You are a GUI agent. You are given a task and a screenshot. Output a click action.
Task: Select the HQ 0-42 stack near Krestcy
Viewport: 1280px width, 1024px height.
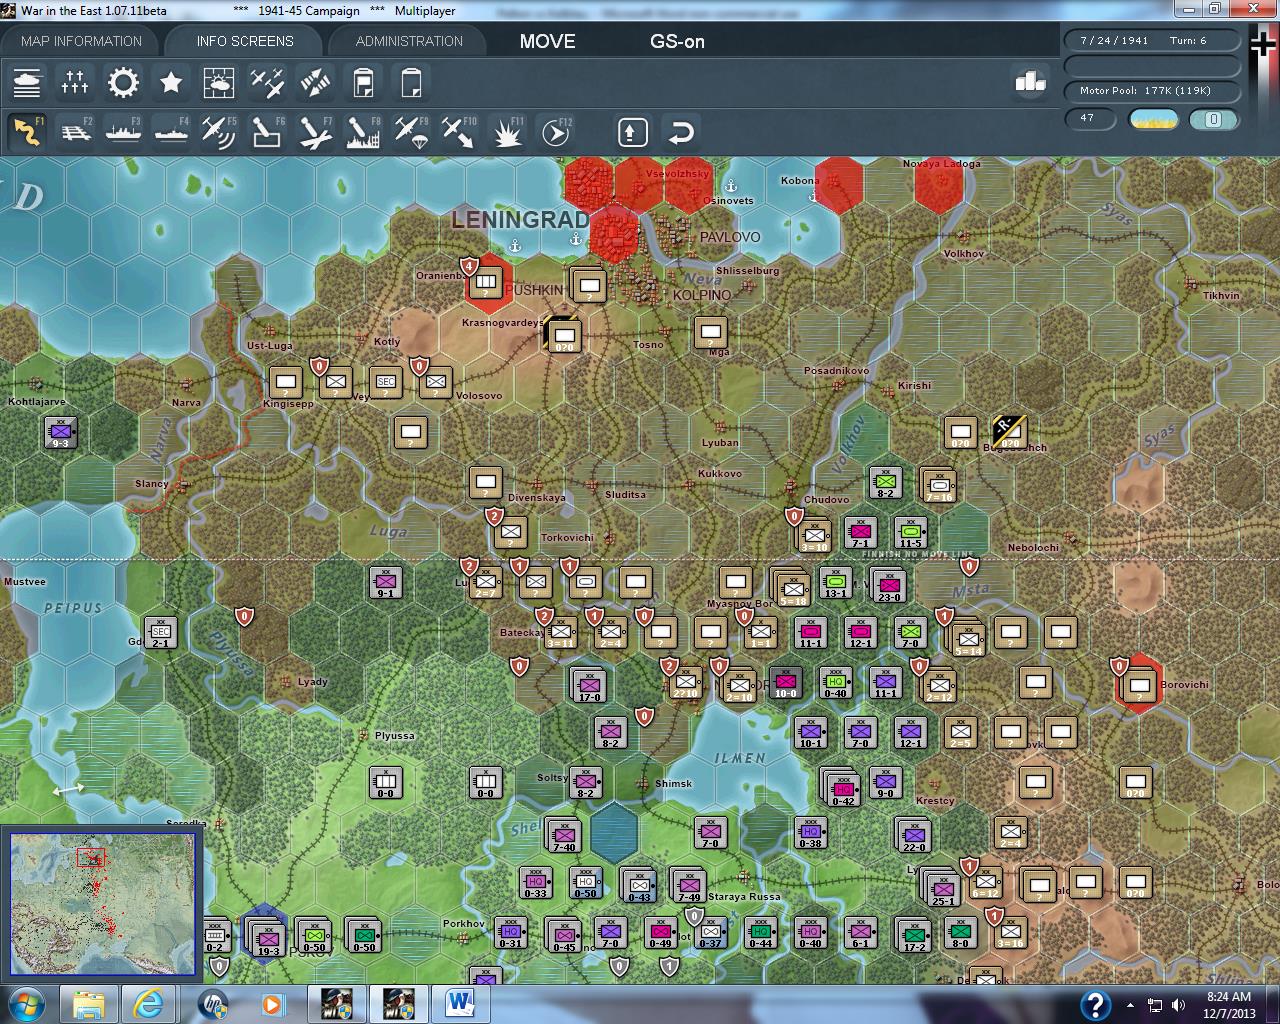[x=841, y=786]
